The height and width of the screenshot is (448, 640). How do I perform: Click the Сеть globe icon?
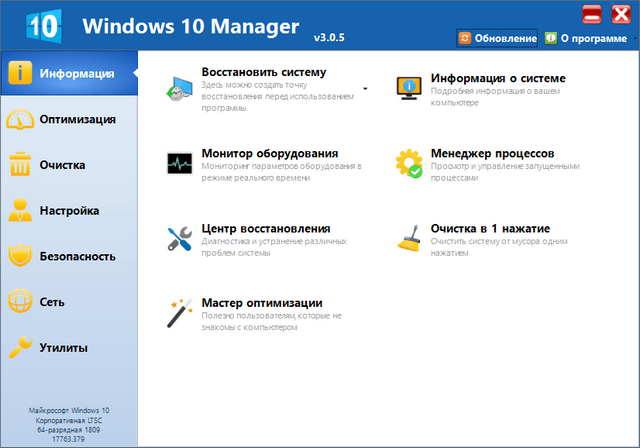click(20, 301)
